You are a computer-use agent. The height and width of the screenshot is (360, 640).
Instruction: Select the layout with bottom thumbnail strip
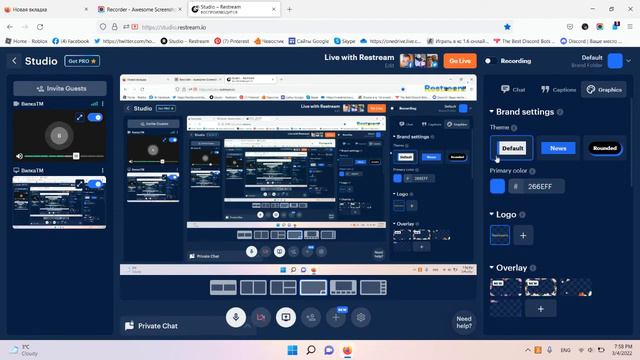click(343, 288)
